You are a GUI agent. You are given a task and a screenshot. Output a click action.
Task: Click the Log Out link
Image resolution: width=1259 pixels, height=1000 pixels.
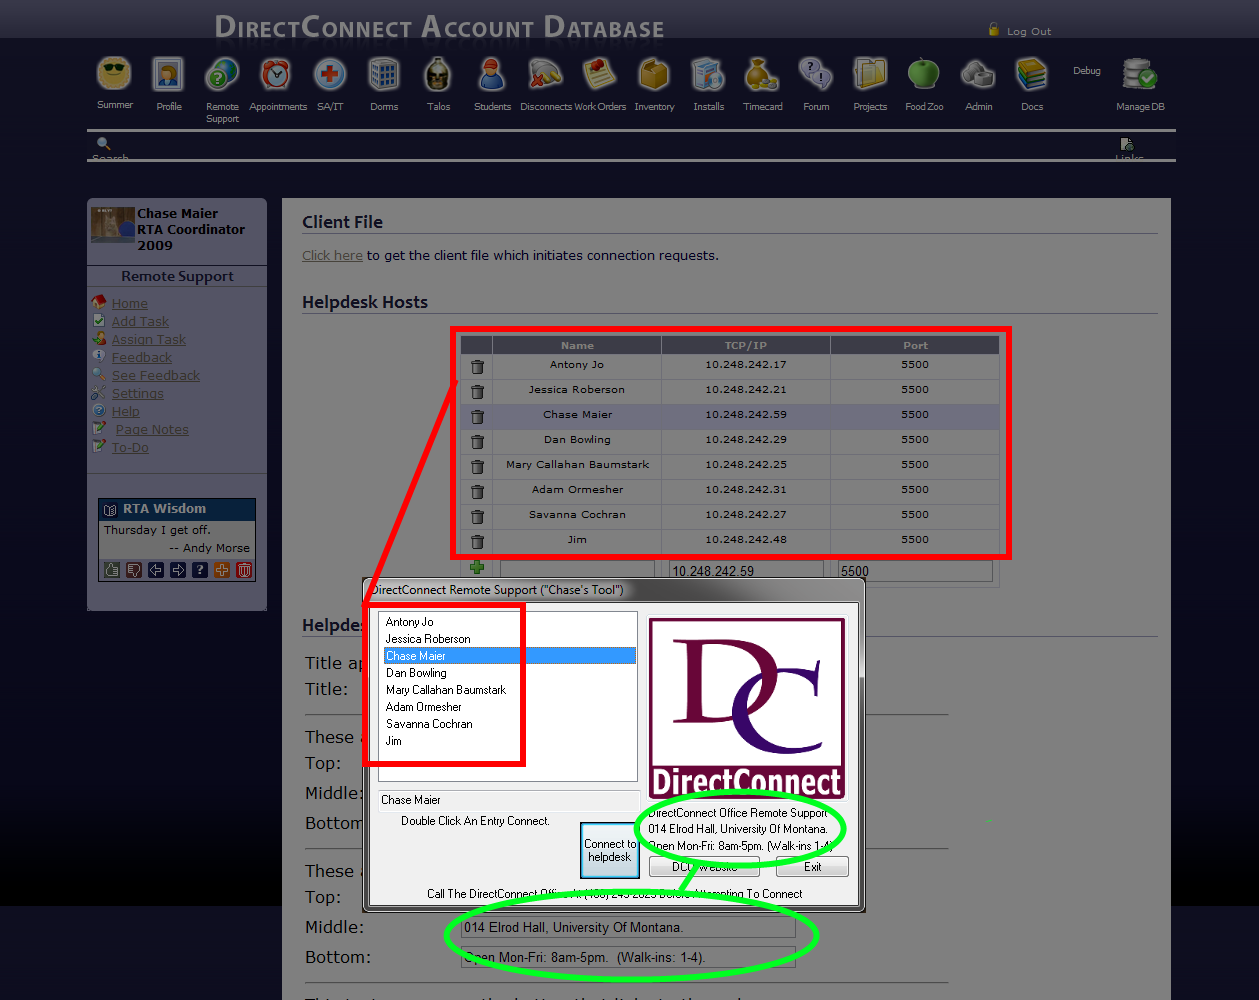tap(1029, 32)
